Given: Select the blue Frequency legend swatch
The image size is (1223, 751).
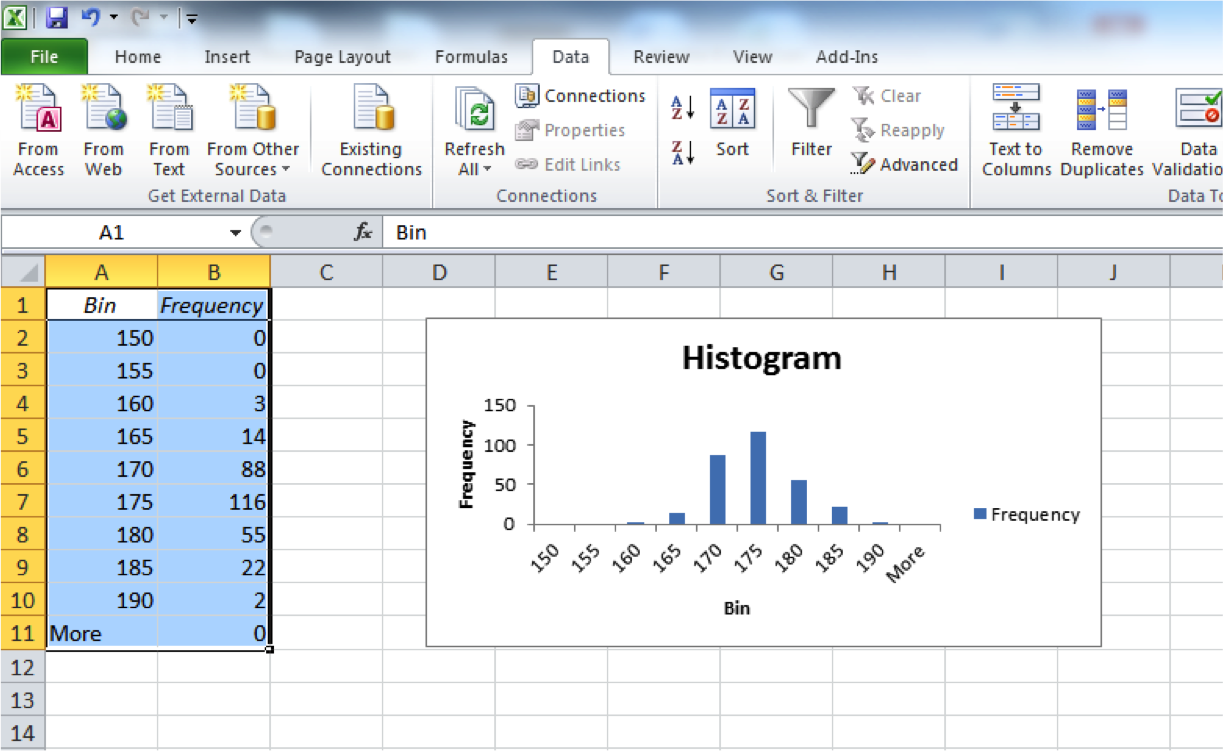Looking at the screenshot, I should (x=980, y=514).
